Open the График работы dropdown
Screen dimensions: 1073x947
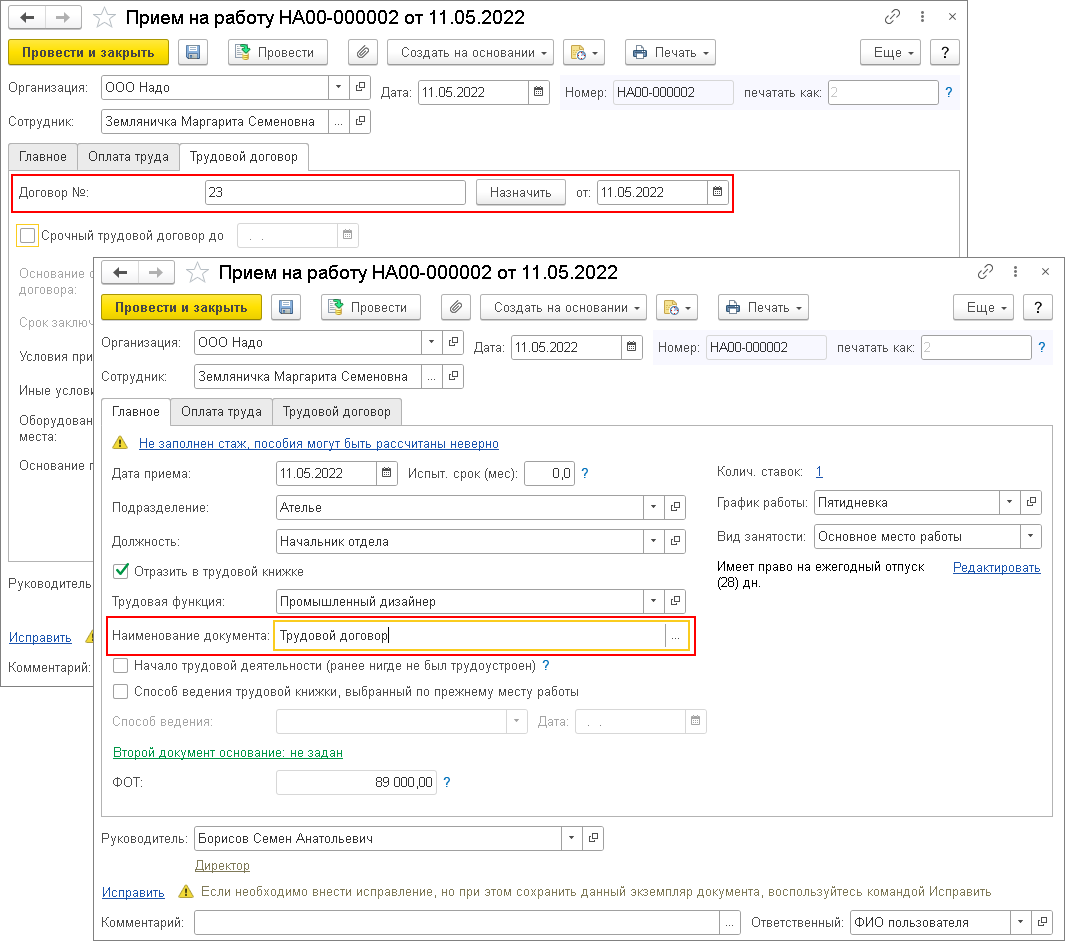[1009, 502]
